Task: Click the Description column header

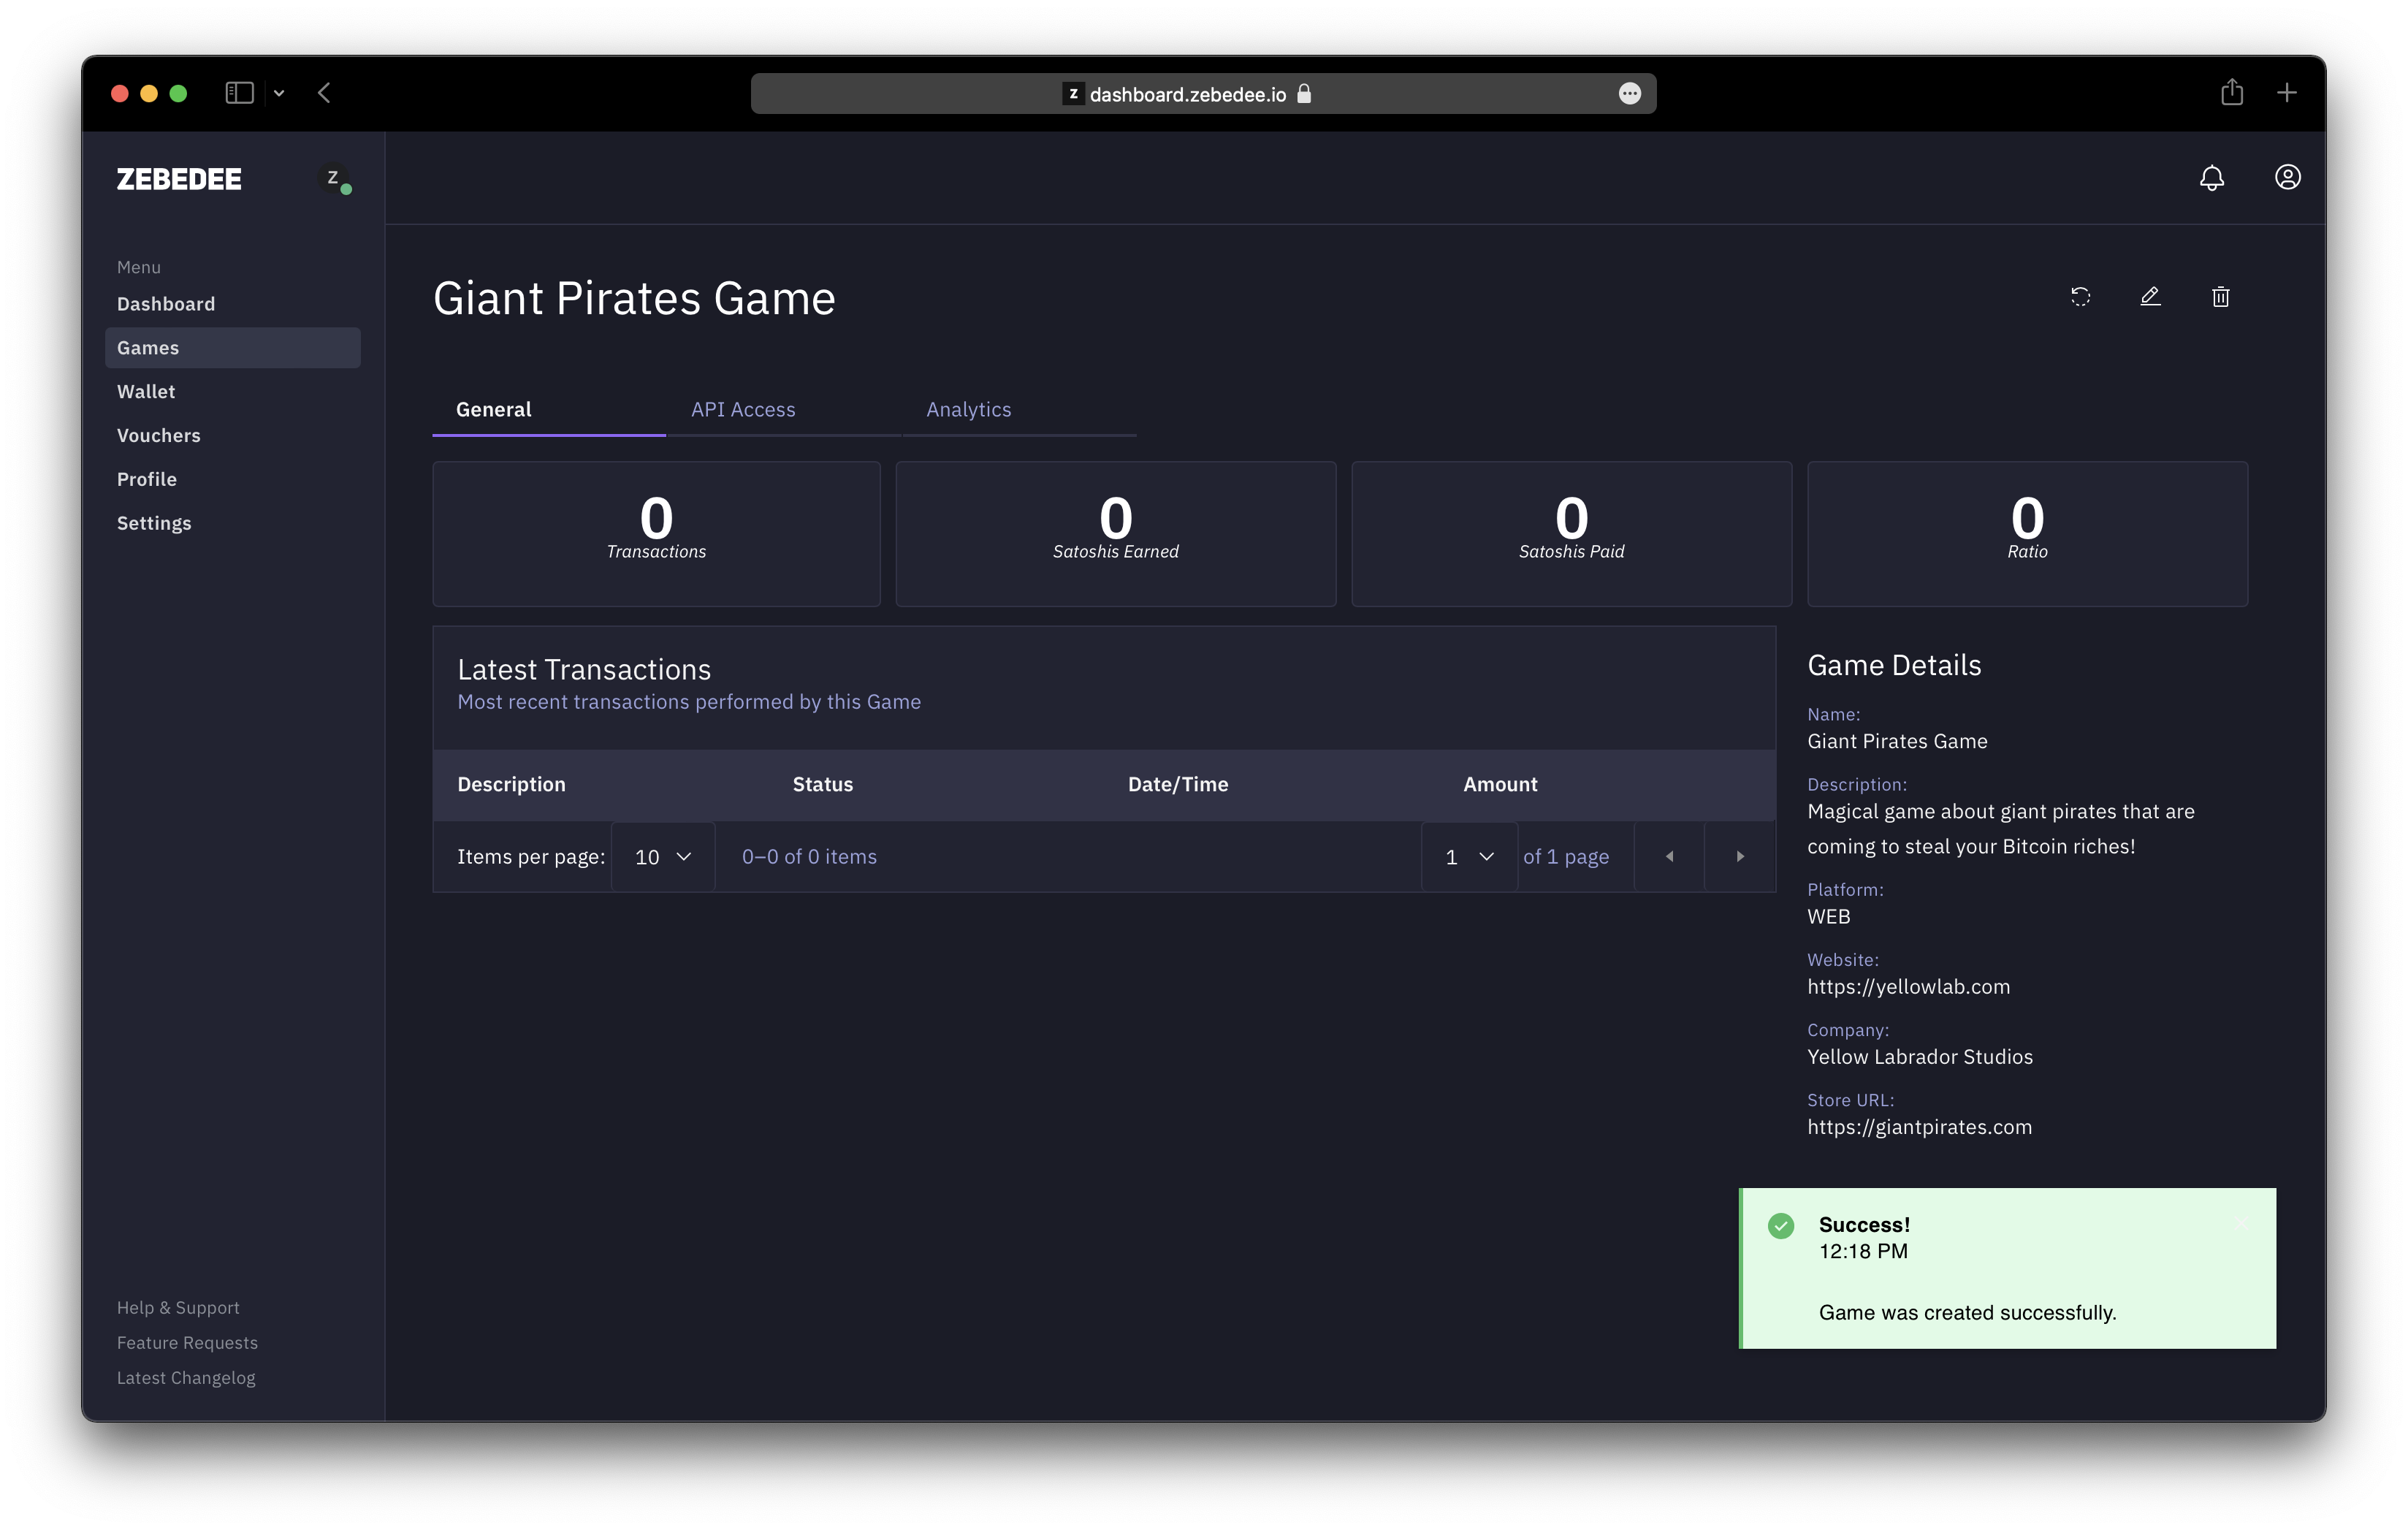Action: 511,784
